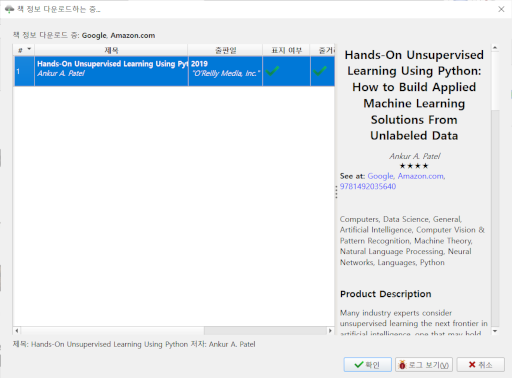
Task: Click the Ankur A. Patel author in details
Action: (x=414, y=156)
